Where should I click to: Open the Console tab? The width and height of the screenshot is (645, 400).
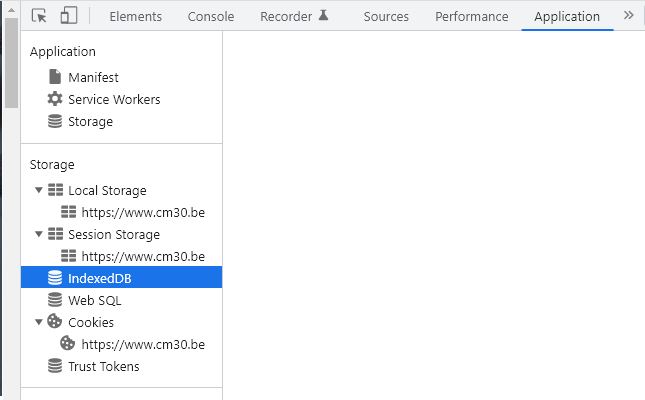pyautogui.click(x=211, y=16)
